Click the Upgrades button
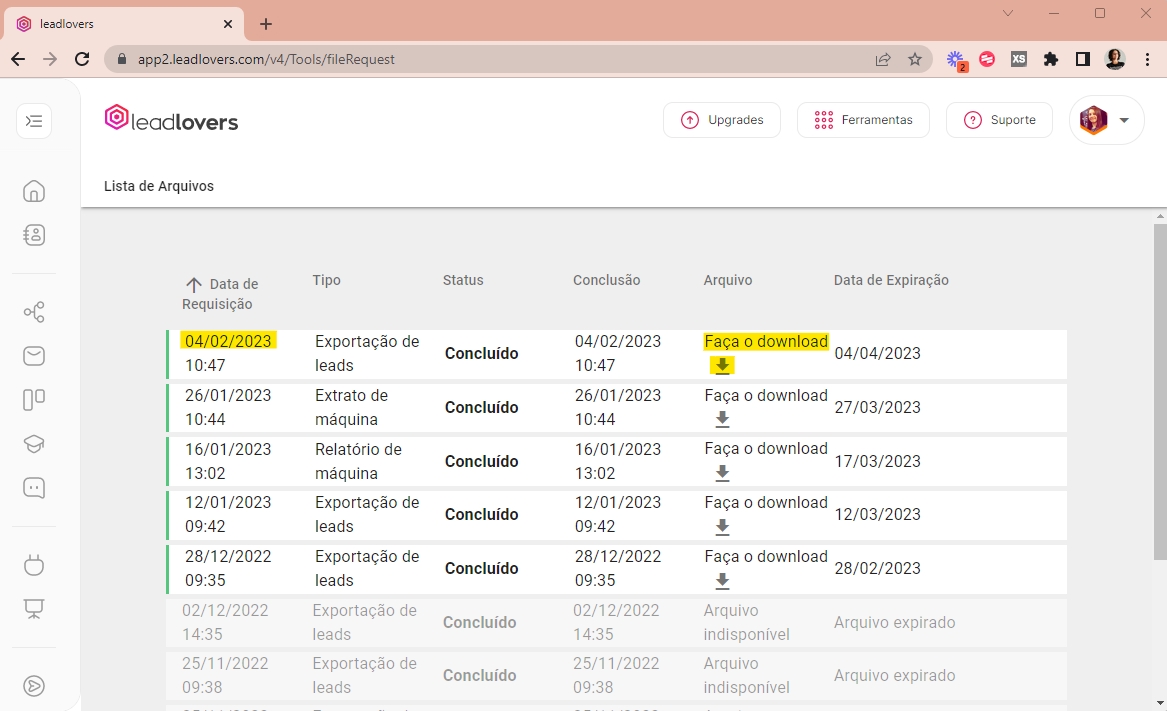The height and width of the screenshot is (711, 1167). pyautogui.click(x=721, y=120)
